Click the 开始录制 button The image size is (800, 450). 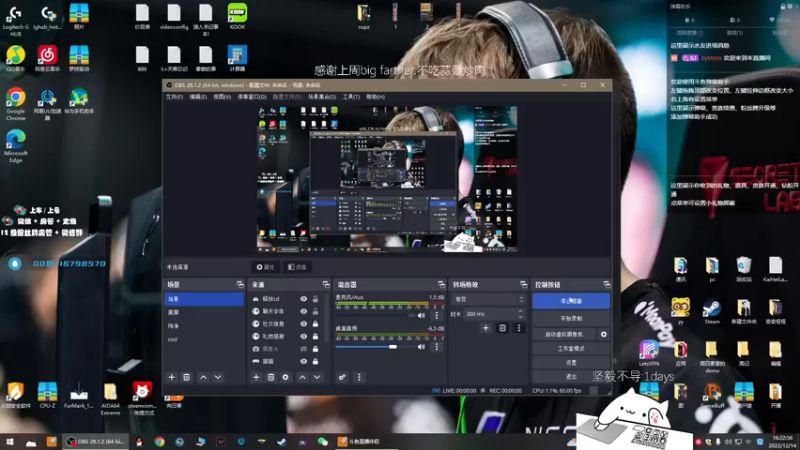[571, 318]
